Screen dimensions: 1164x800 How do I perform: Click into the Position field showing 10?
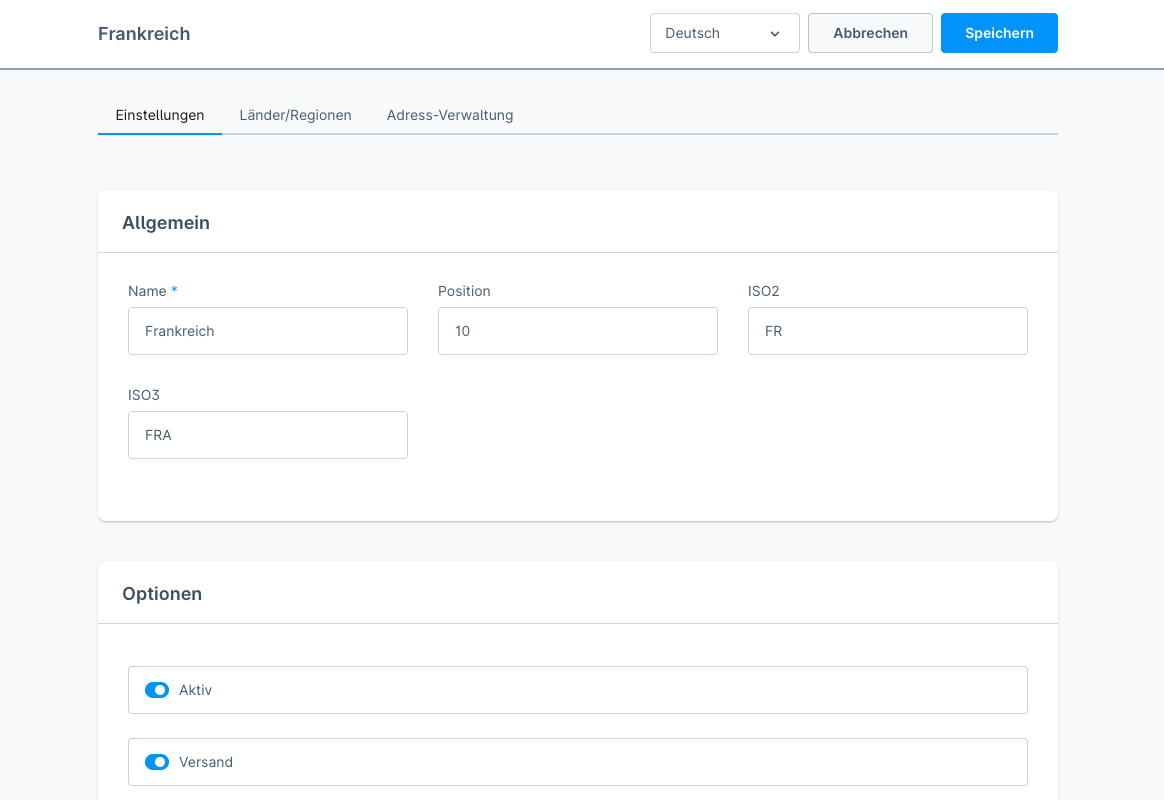click(x=578, y=331)
